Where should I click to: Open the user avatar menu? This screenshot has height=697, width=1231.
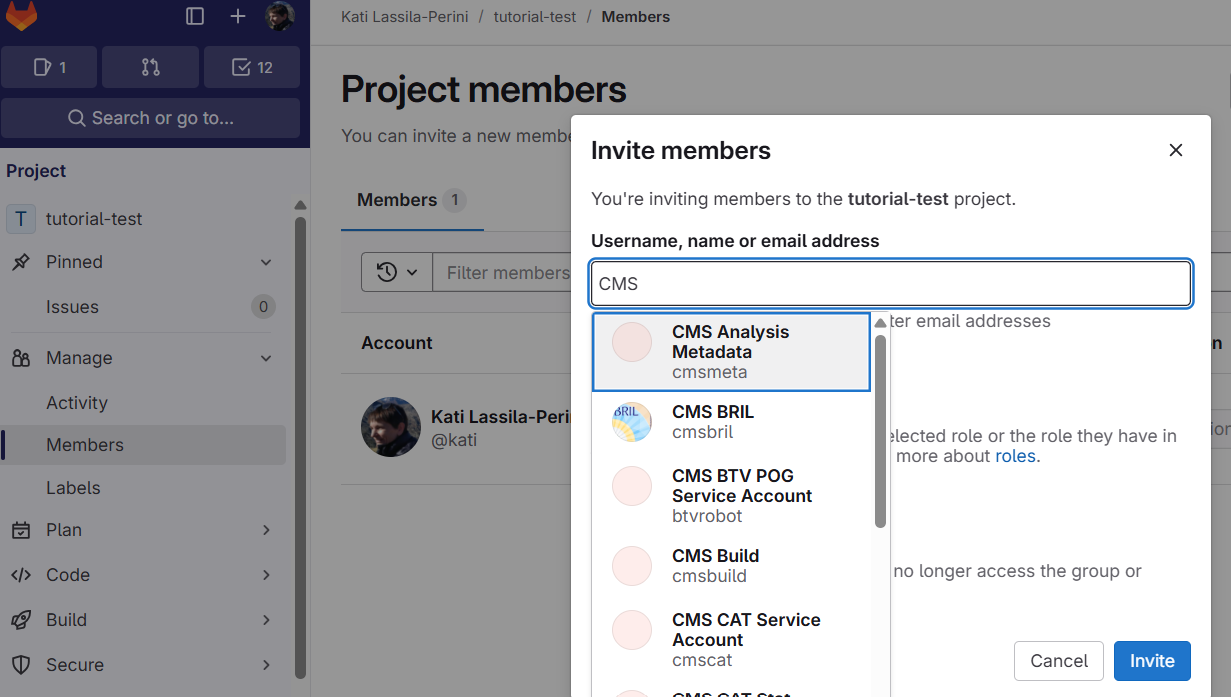280,16
